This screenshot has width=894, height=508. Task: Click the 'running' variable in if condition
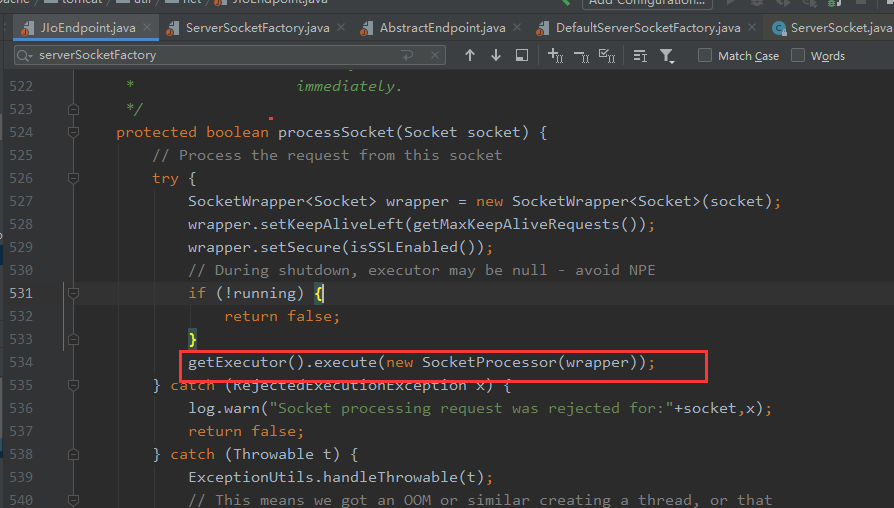pos(265,293)
